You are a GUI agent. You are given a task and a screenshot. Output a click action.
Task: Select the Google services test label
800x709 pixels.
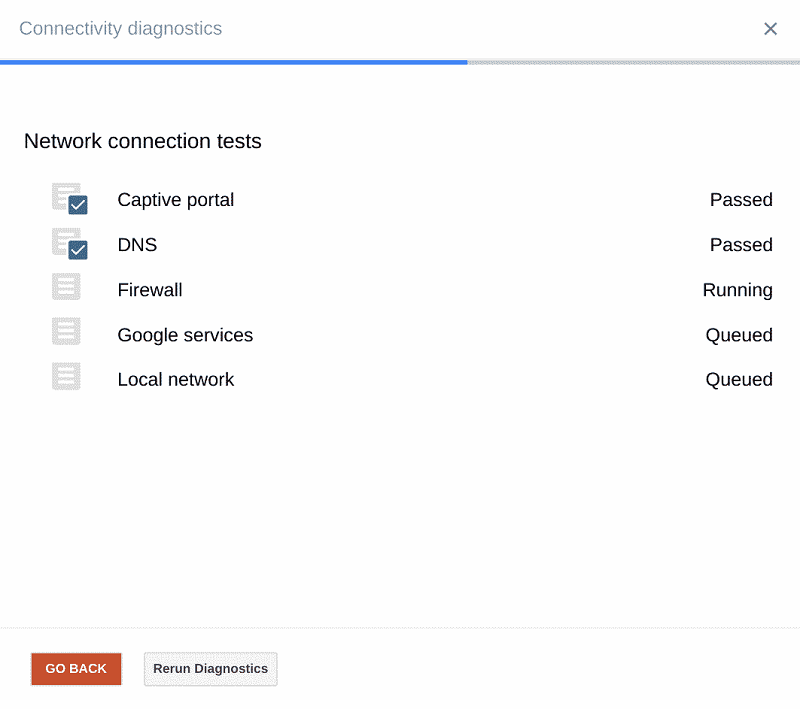[185, 335]
